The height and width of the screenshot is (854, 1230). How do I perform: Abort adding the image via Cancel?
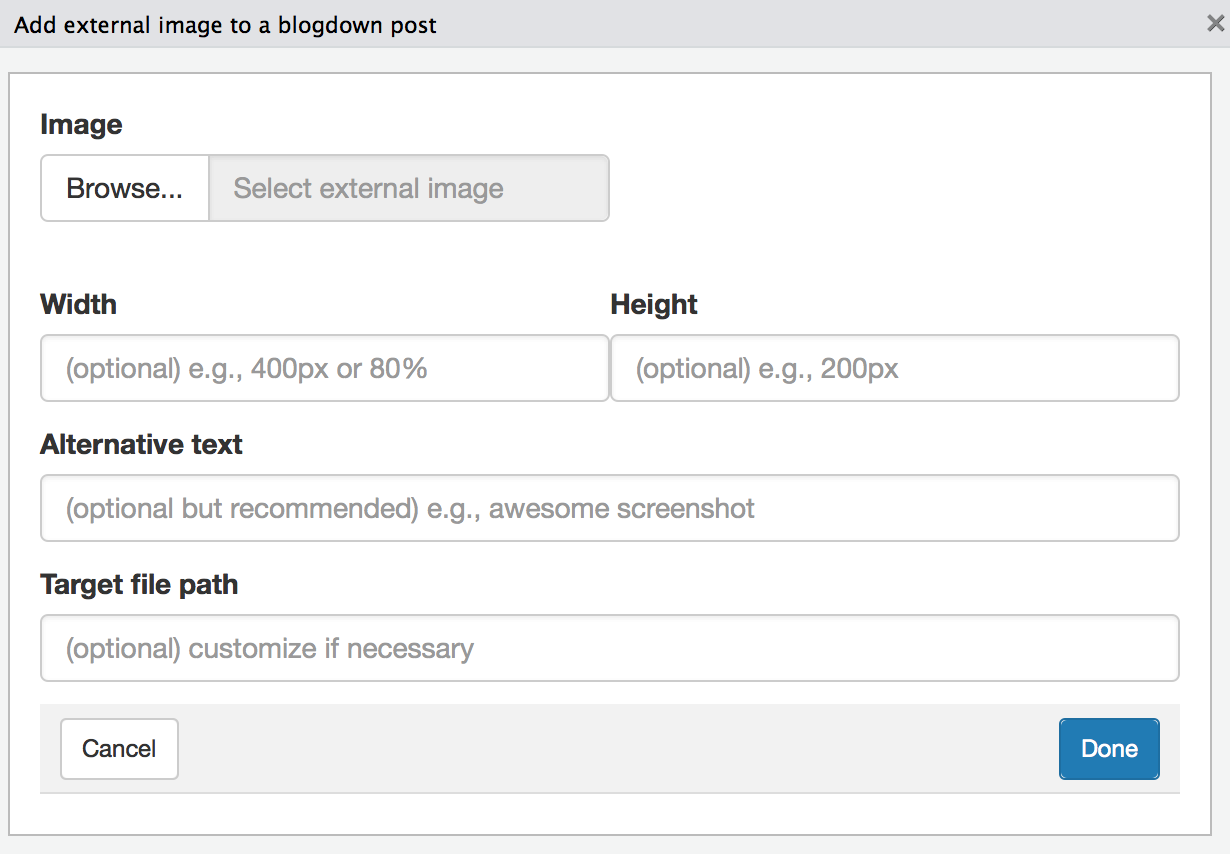click(x=119, y=748)
